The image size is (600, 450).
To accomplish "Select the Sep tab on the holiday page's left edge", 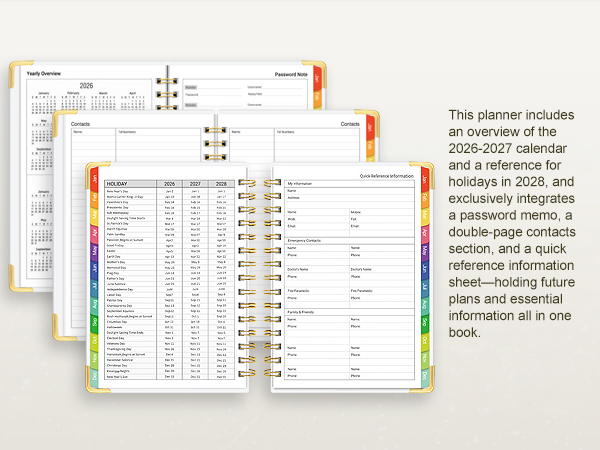I will tap(94, 322).
